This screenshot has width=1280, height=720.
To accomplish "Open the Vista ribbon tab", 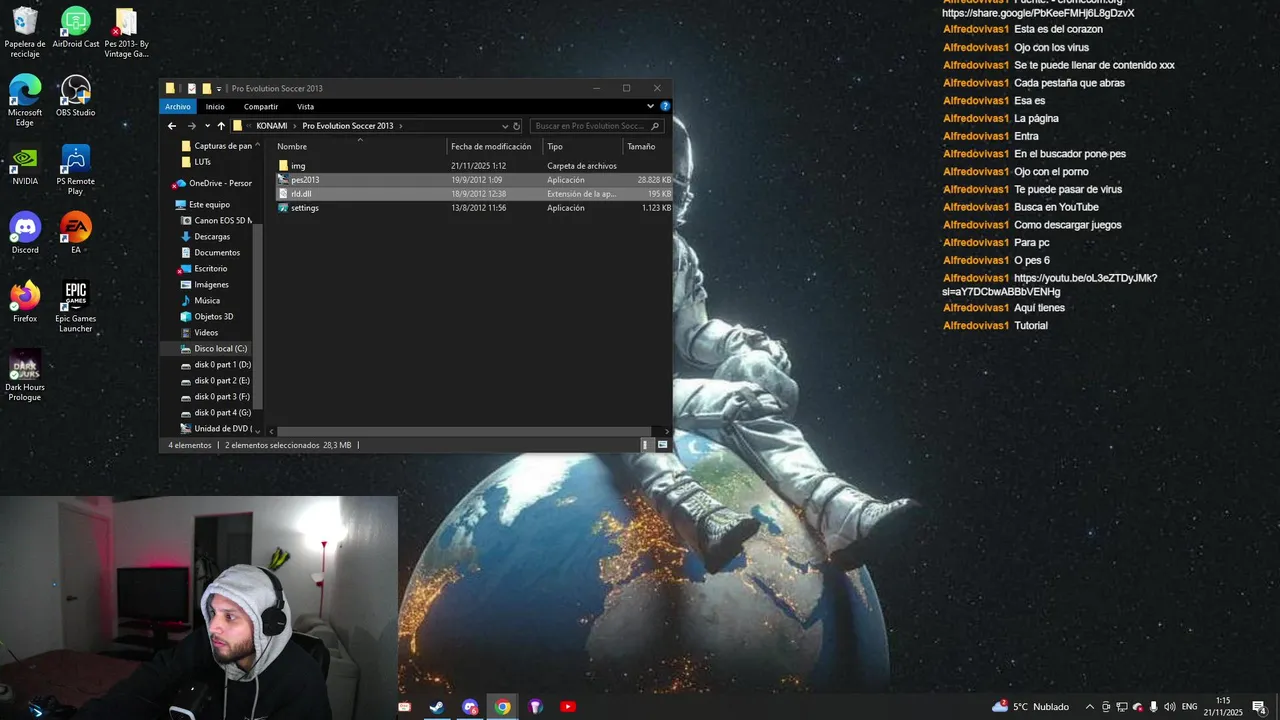I will pyautogui.click(x=305, y=106).
